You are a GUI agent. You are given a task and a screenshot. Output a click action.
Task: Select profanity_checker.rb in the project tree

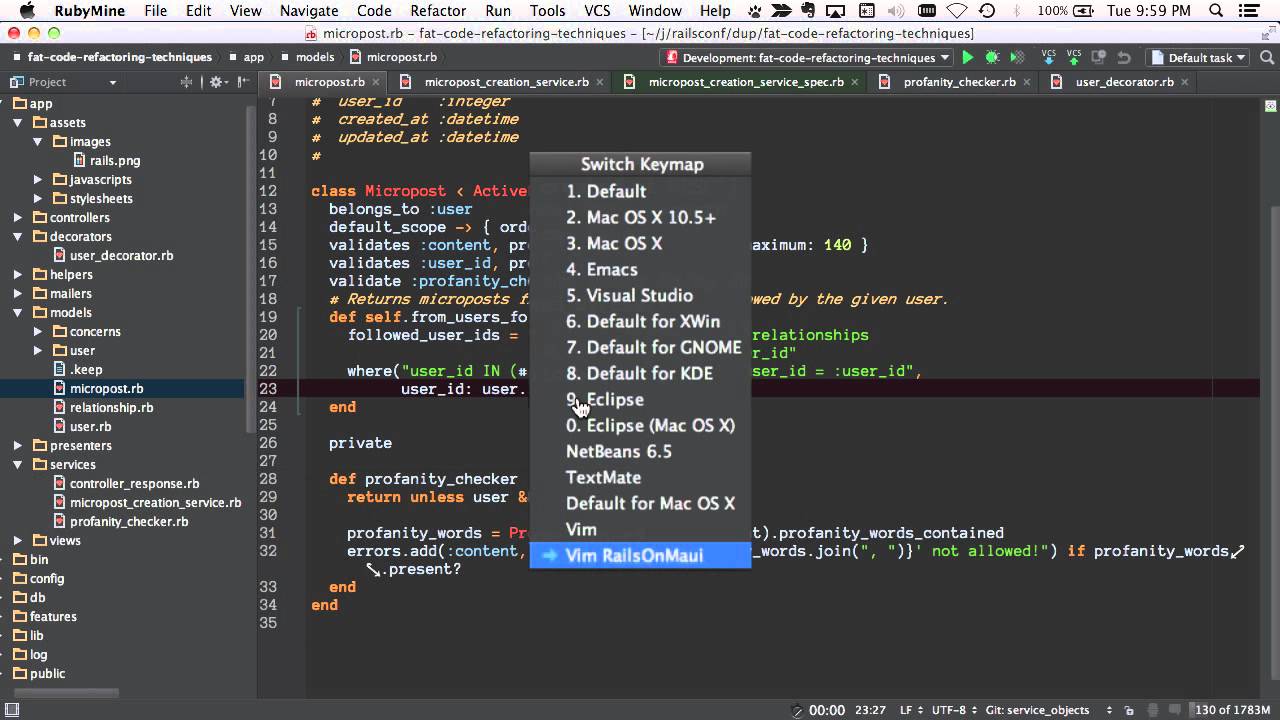(129, 521)
